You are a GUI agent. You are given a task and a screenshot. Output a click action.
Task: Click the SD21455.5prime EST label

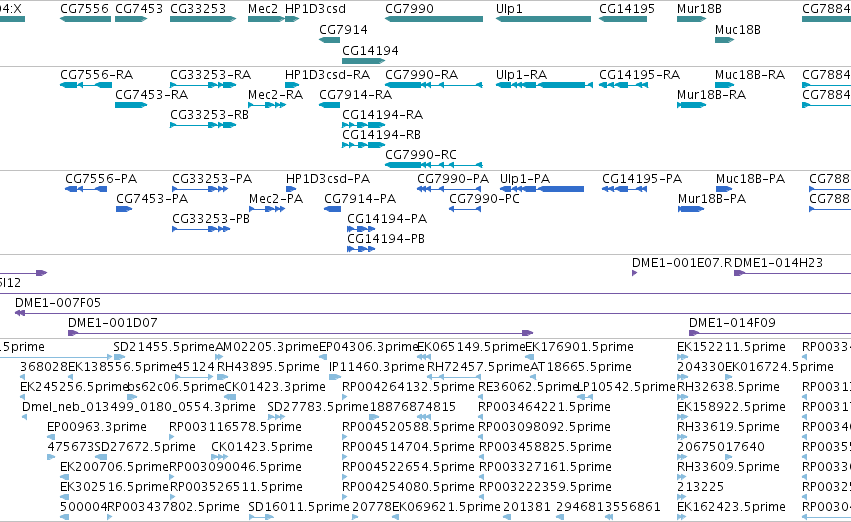point(164,347)
